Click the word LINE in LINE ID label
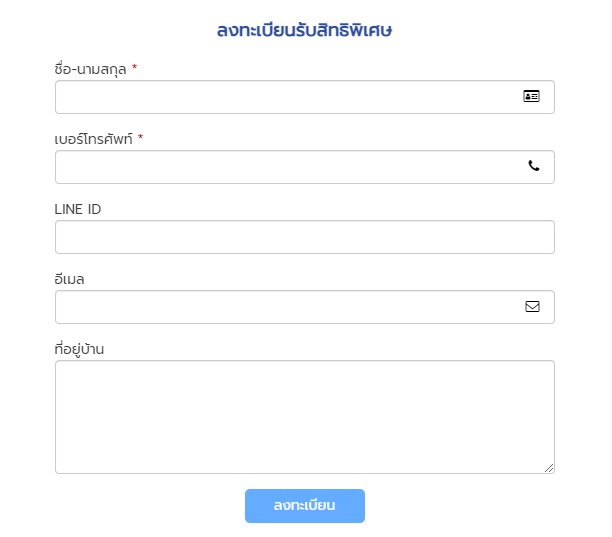The height and width of the screenshot is (537, 612). point(68,210)
